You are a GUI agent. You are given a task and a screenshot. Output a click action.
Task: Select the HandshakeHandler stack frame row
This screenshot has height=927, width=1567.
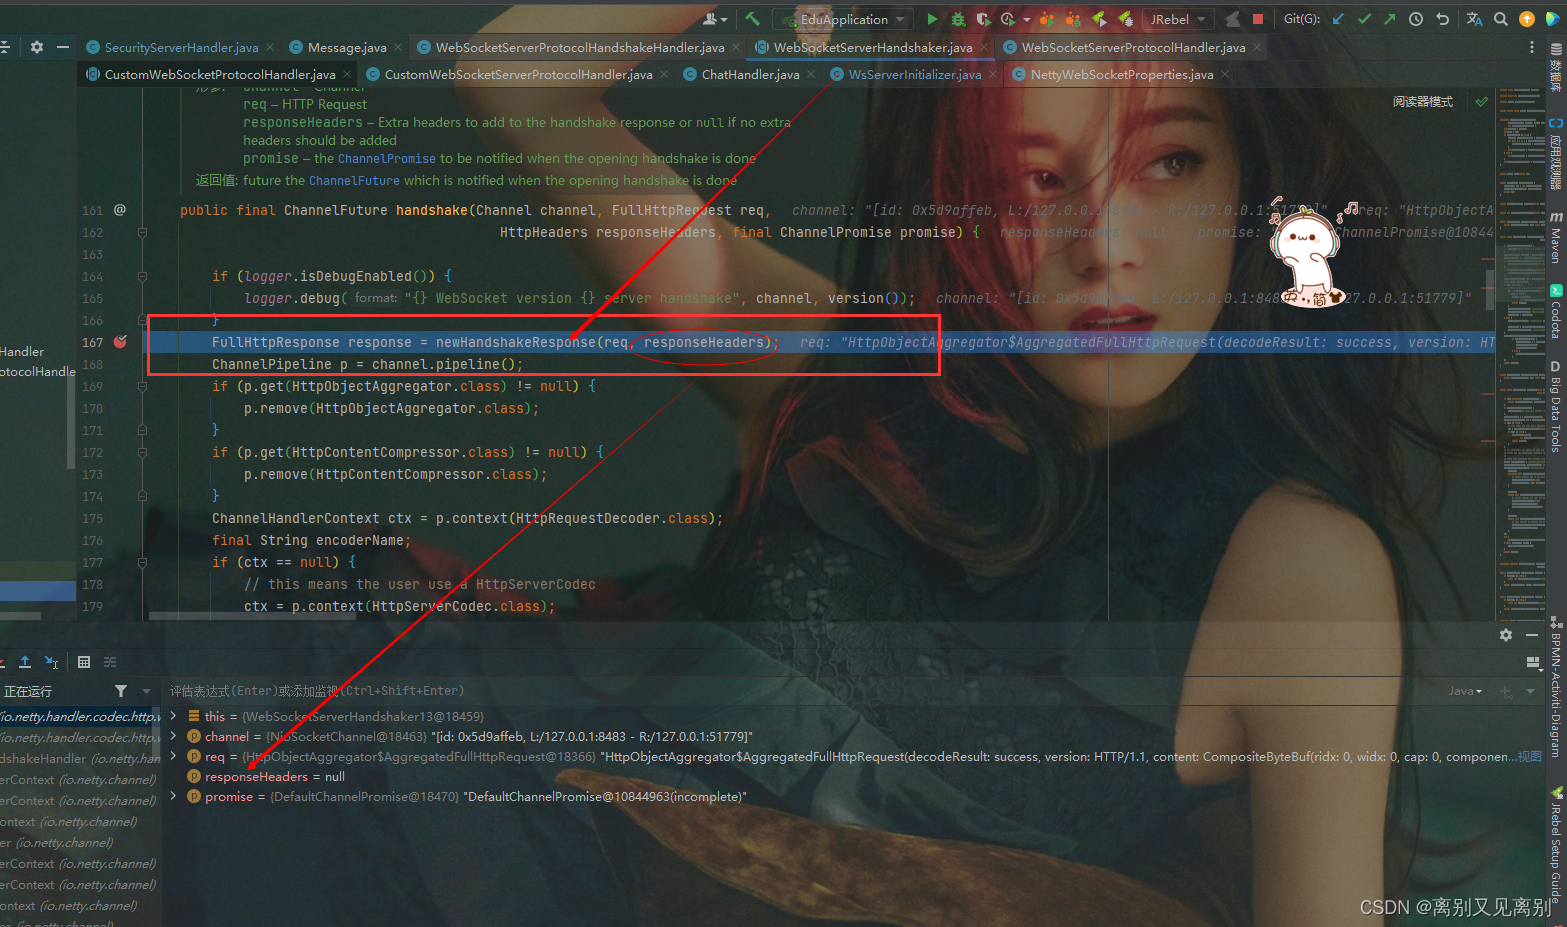80,758
